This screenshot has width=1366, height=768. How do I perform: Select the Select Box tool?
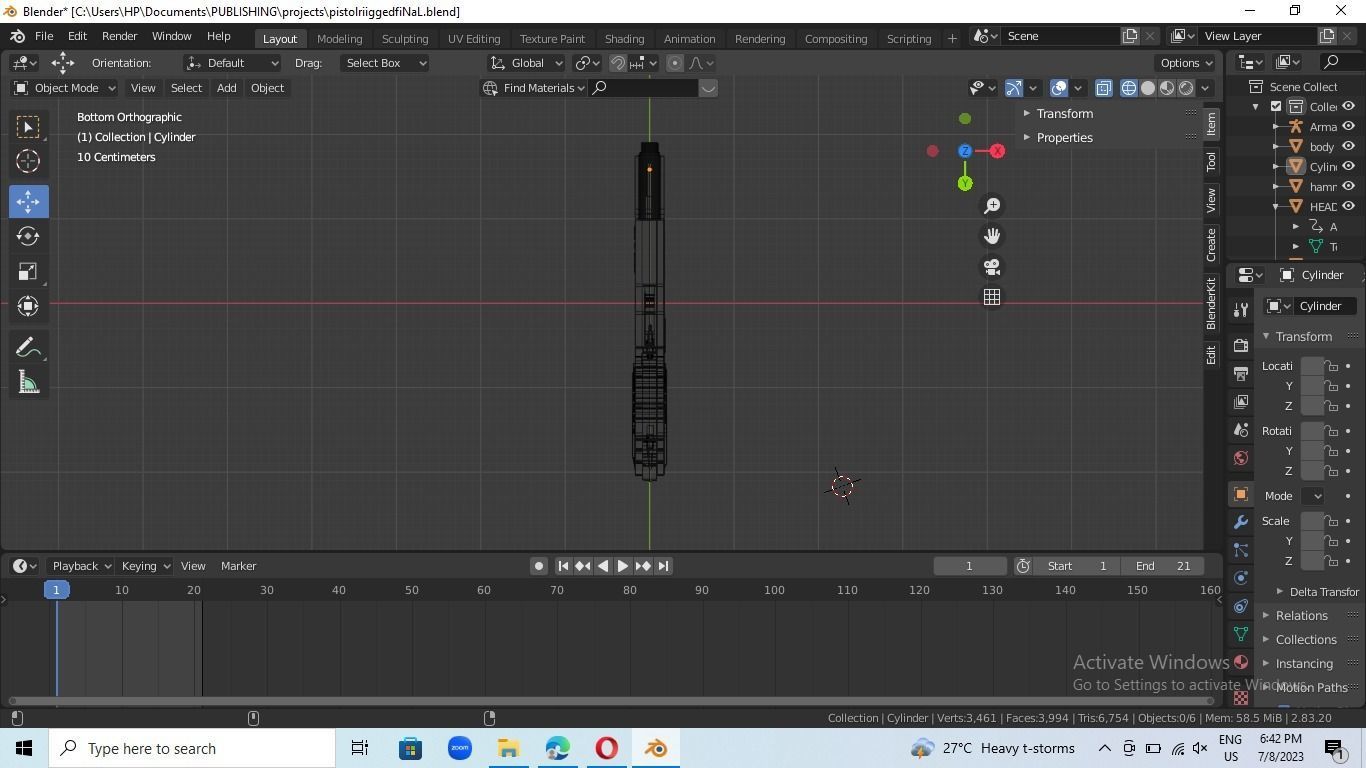pos(28,126)
